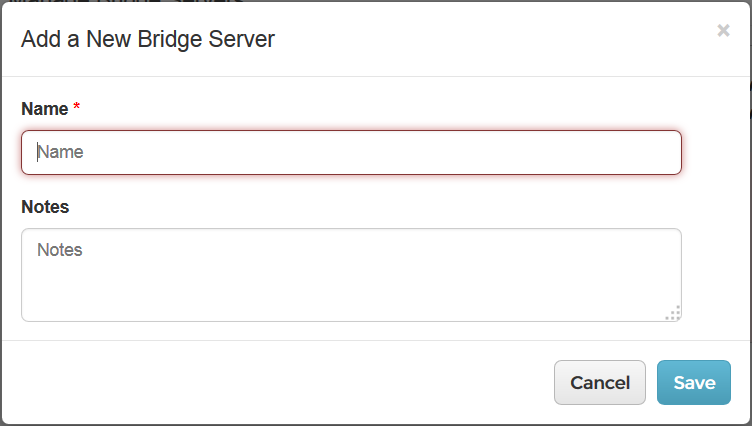Discard changes with the Cancel button

coord(600,383)
